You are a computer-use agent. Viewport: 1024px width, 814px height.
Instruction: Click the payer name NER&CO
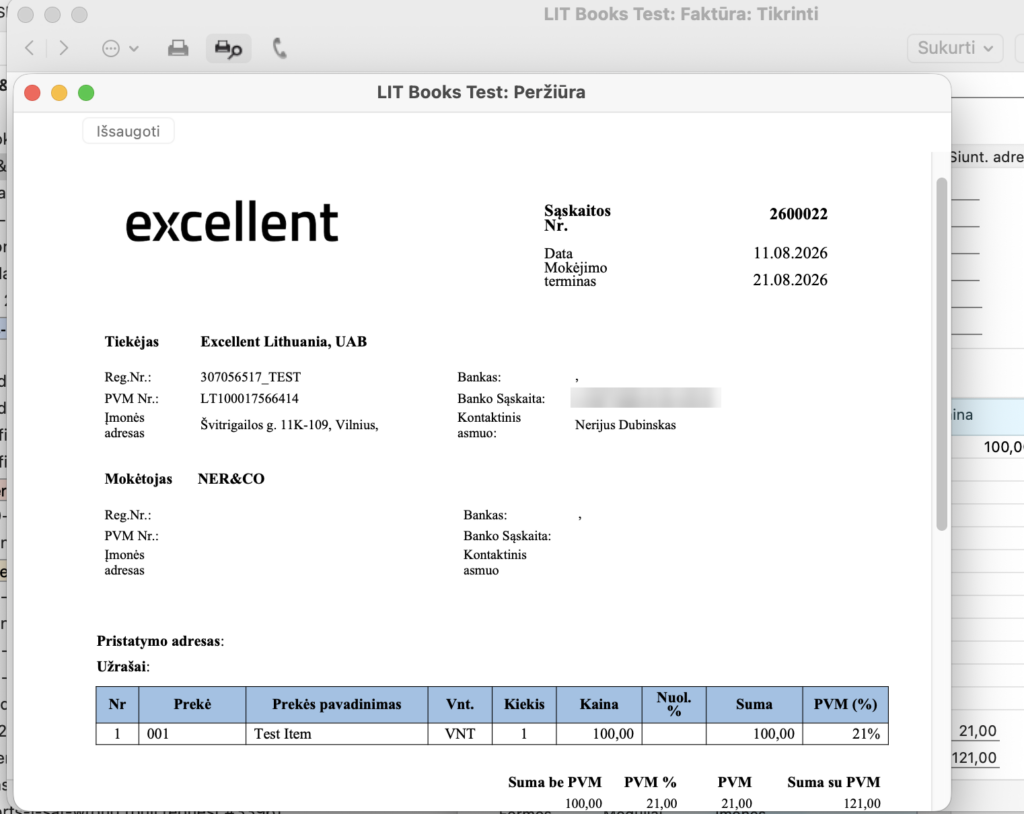231,479
